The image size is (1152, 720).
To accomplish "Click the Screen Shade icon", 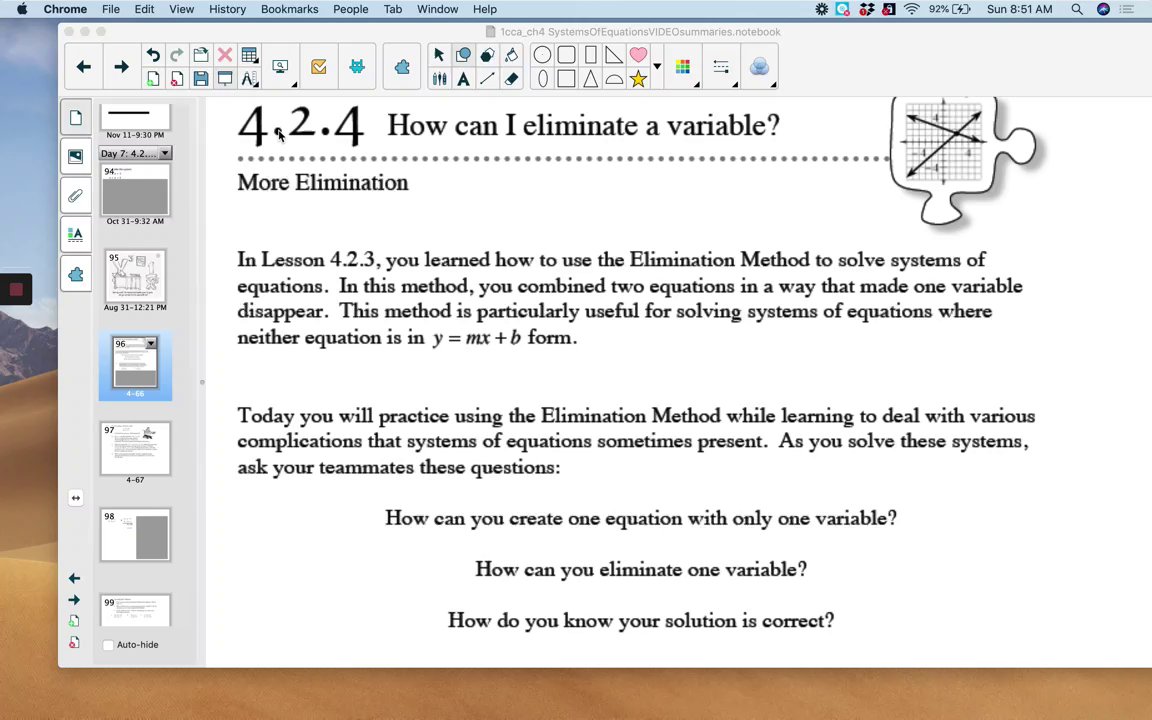I will point(225,79).
